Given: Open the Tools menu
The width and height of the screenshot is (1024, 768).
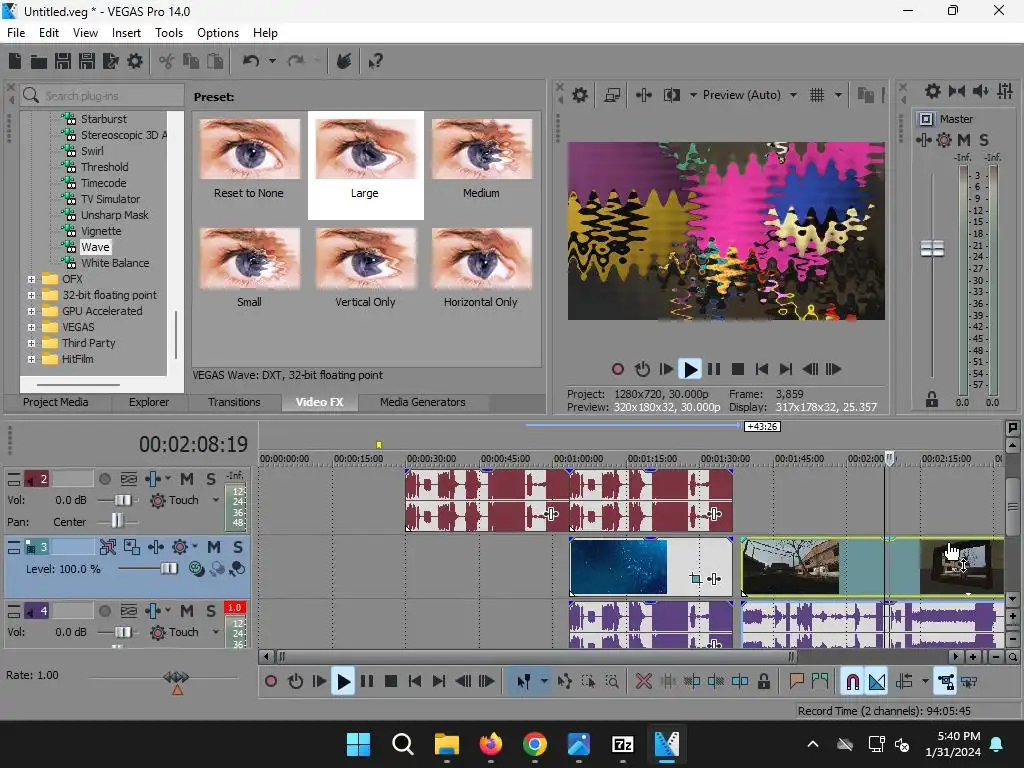Looking at the screenshot, I should pos(168,33).
